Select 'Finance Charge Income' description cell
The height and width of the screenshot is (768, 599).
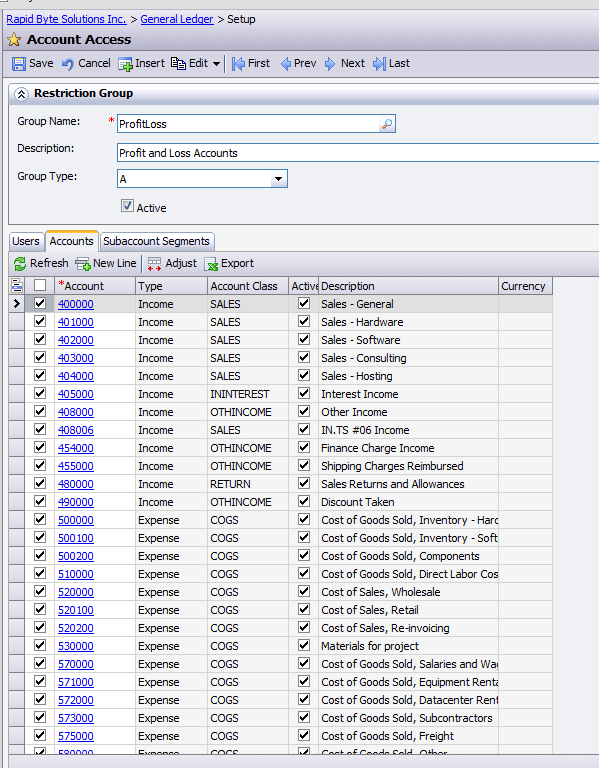(x=408, y=448)
